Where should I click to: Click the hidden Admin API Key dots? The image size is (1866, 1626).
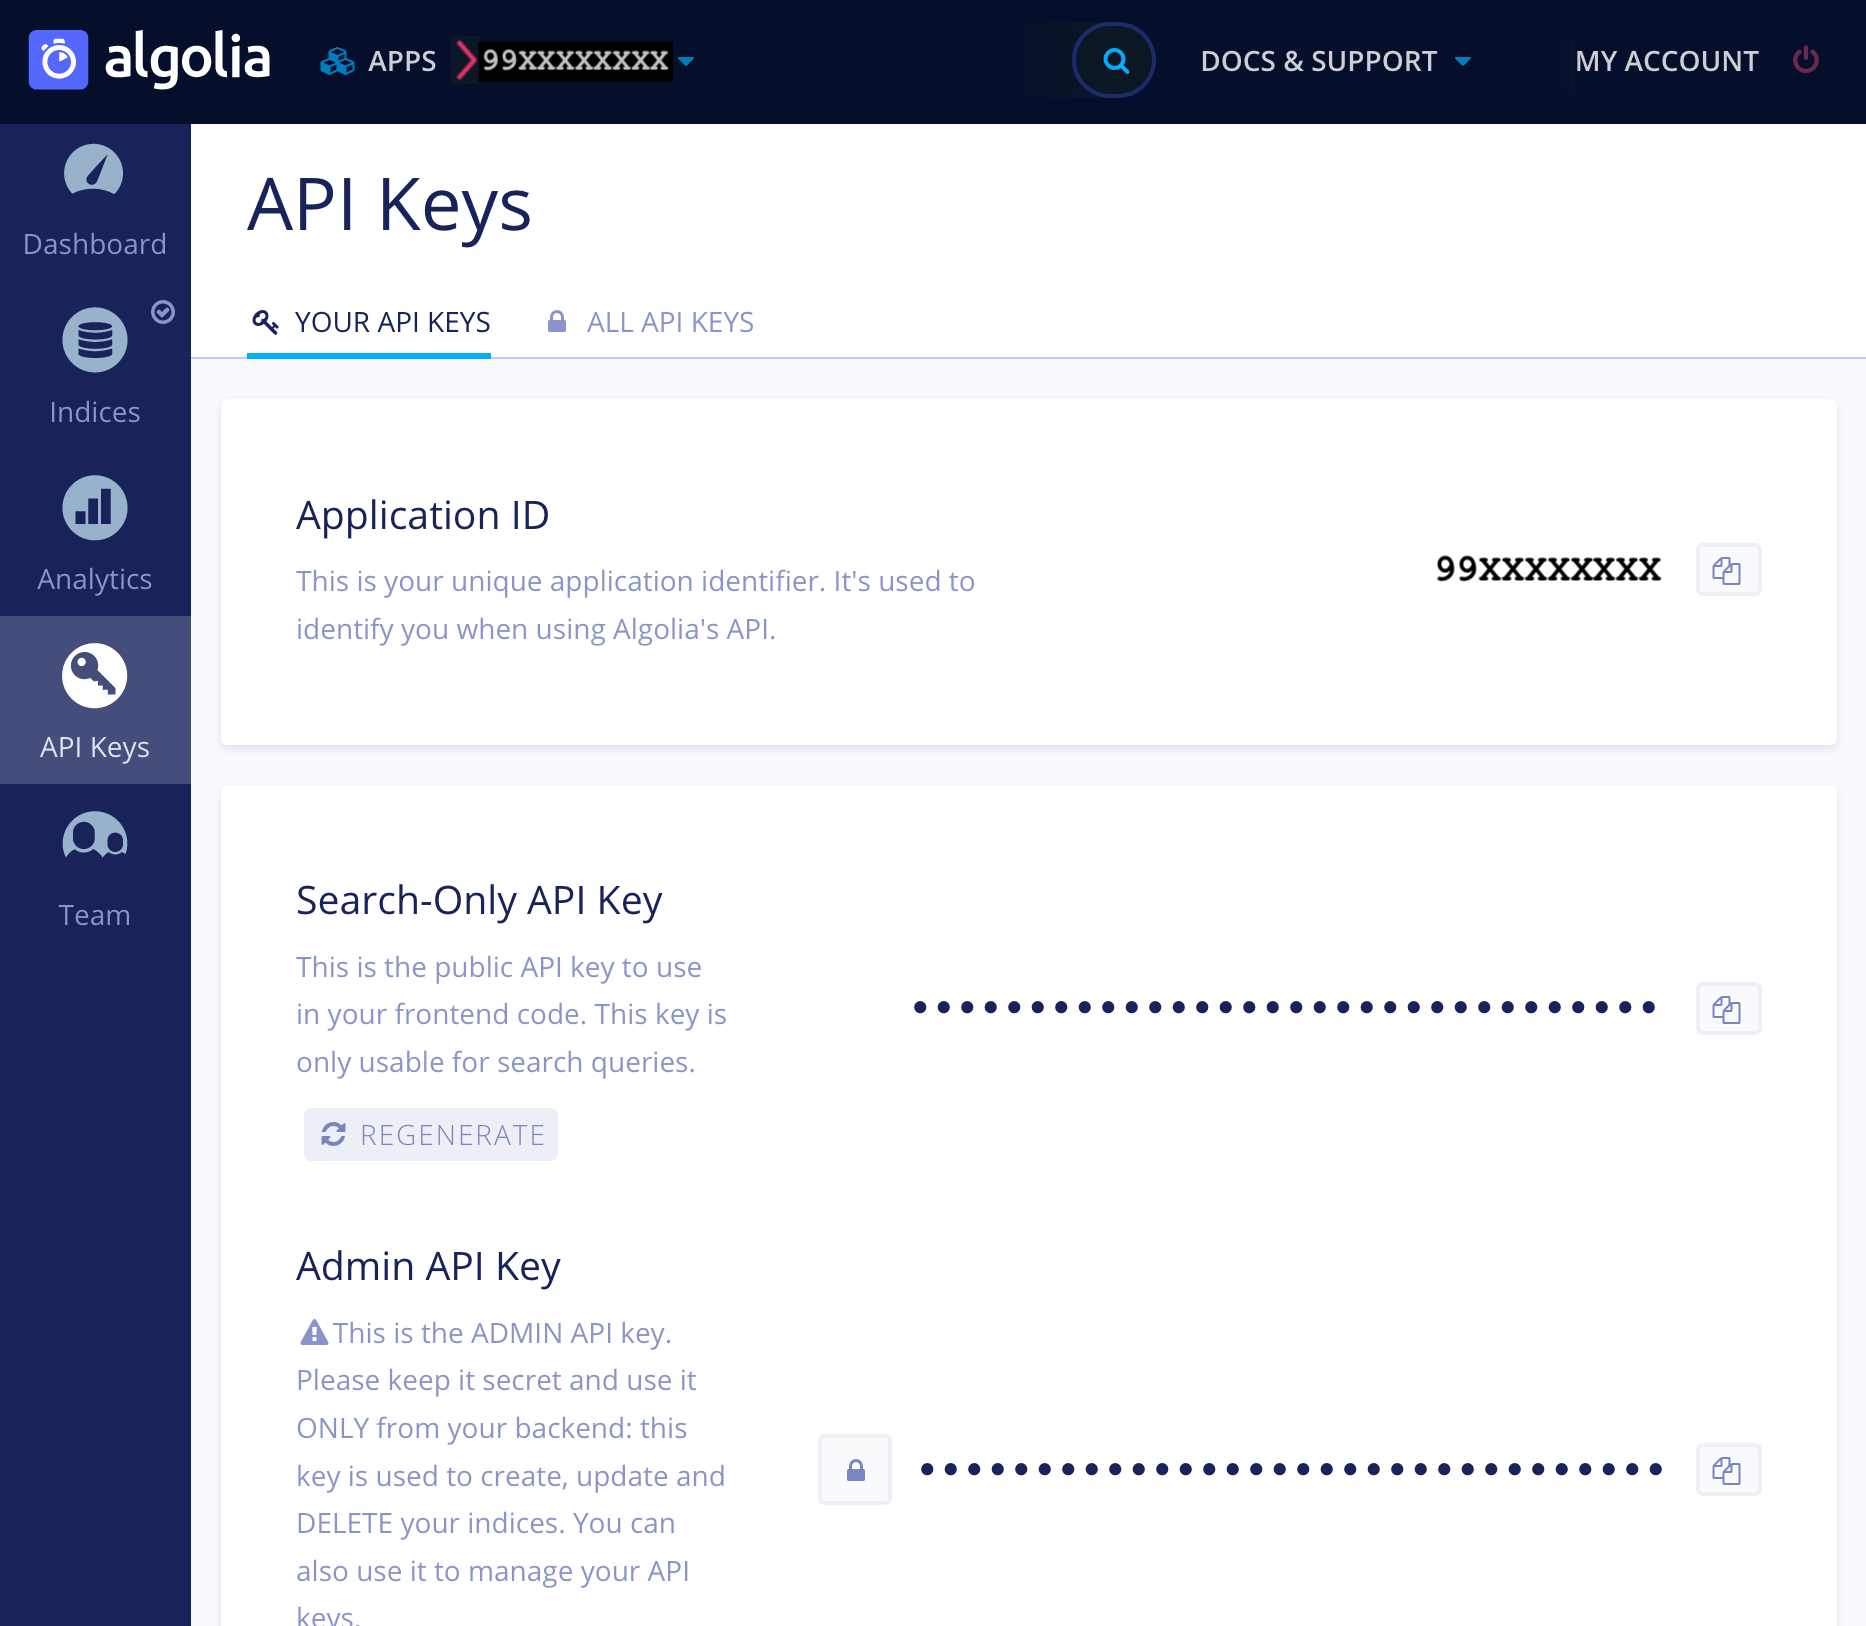(1290, 1470)
